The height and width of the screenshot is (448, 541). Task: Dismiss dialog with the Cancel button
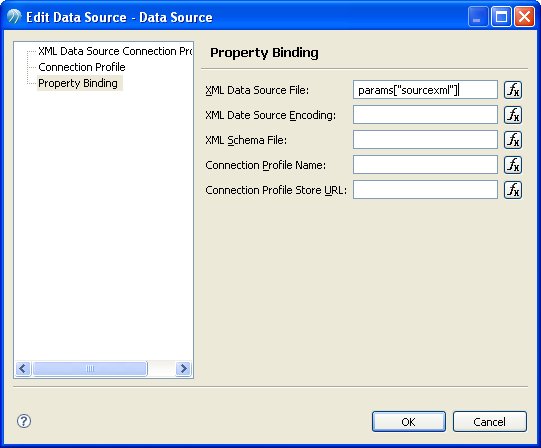point(490,421)
